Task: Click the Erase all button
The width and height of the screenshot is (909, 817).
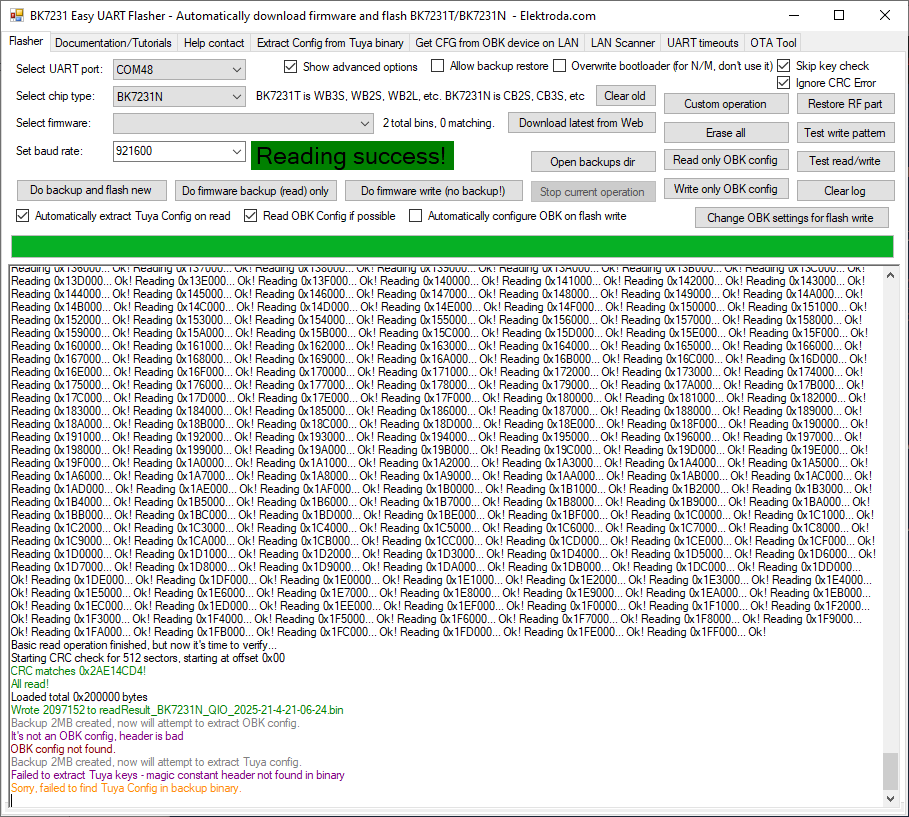Action: (x=725, y=133)
